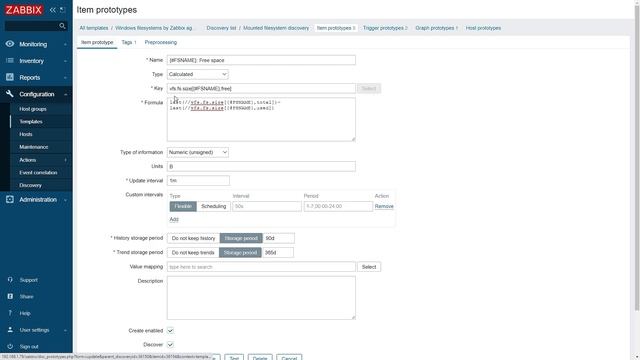Click inside the Formula text area
The height and width of the screenshot is (360, 640).
point(261,120)
